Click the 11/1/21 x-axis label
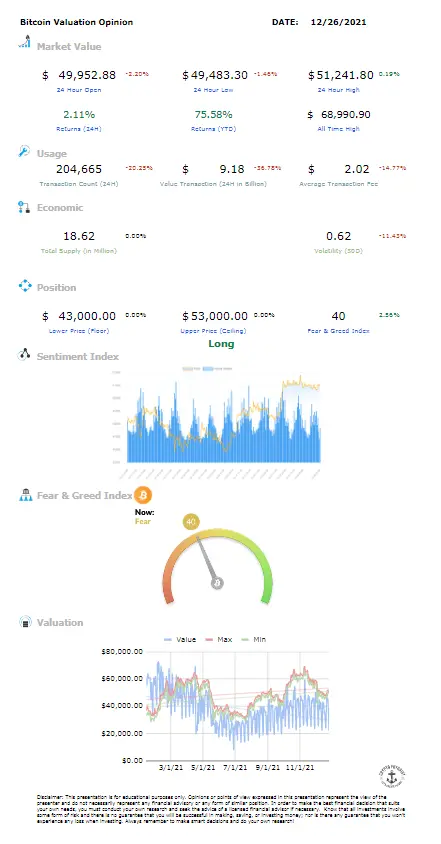 tap(300, 768)
